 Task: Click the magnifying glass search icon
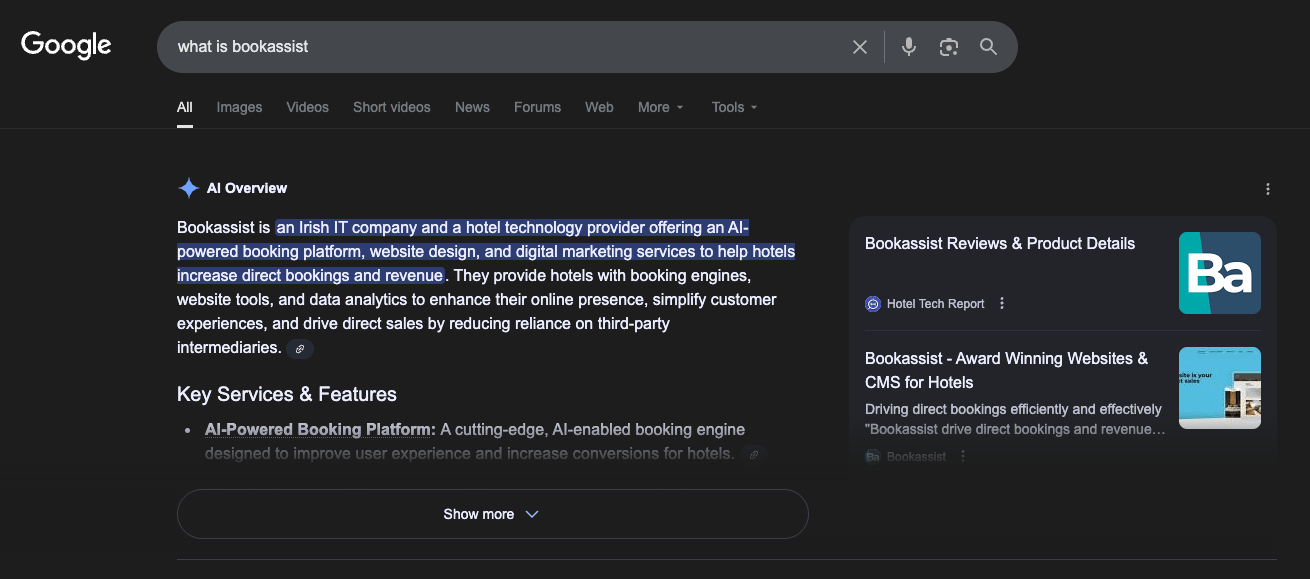coord(988,47)
